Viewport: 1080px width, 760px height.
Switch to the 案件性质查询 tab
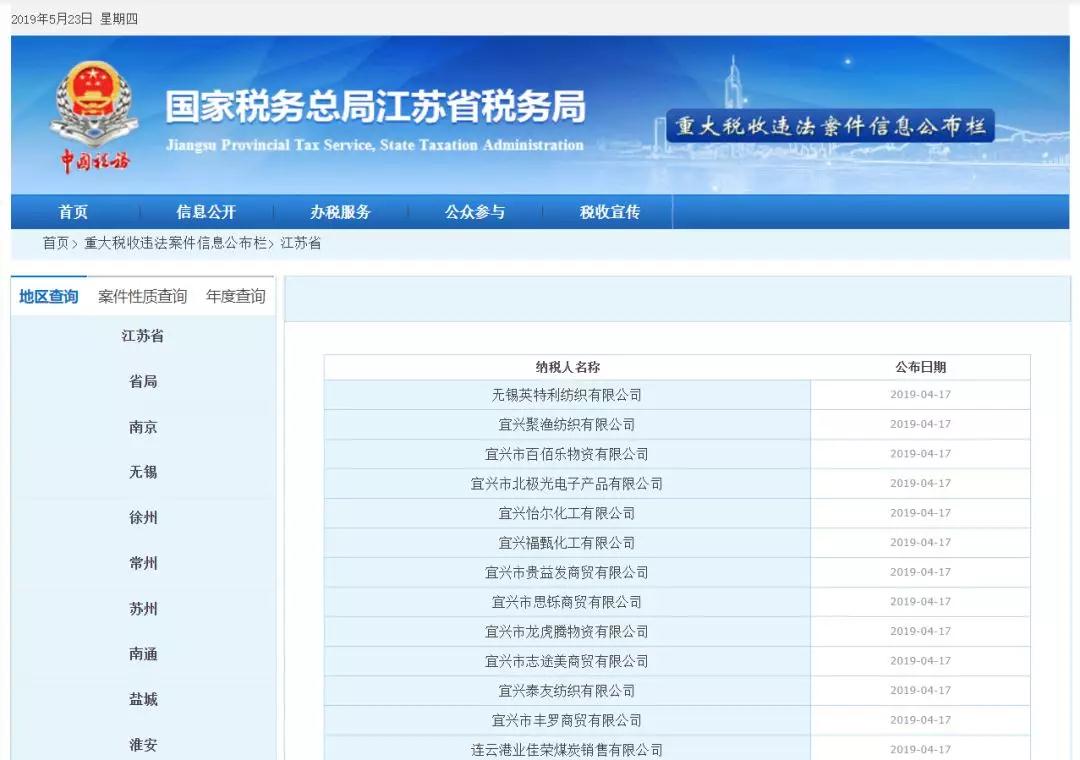[143, 296]
